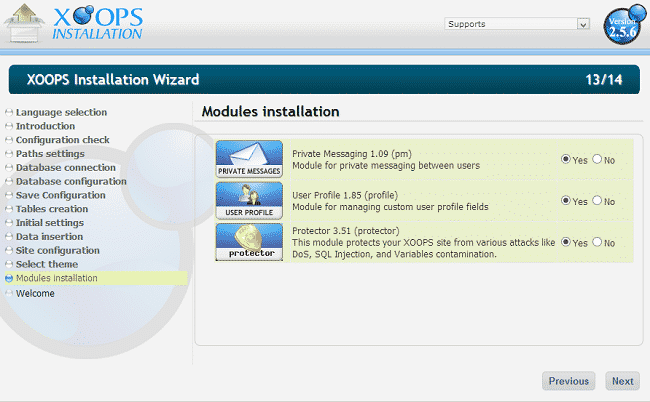The width and height of the screenshot is (650, 402).
Task: Select Yes for Protector module
Action: pyautogui.click(x=566, y=242)
